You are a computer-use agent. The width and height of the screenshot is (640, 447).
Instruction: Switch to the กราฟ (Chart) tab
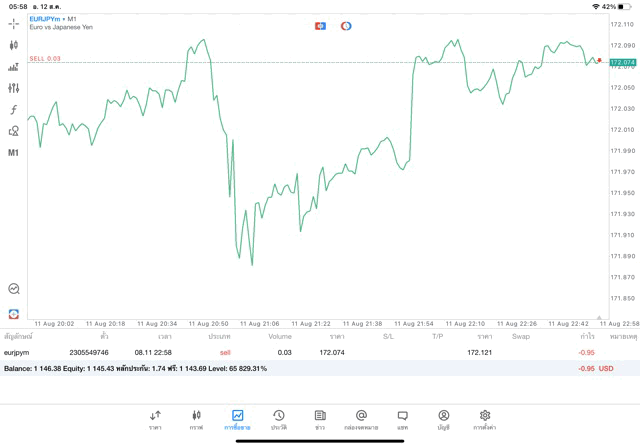(196, 419)
